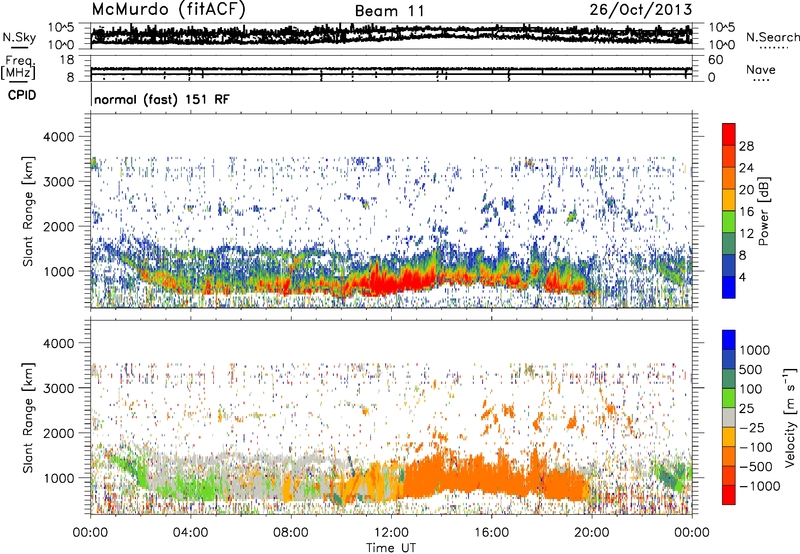Select the '4' Power colorbar tick label
Screen dimensions: 800x554
coord(742,277)
